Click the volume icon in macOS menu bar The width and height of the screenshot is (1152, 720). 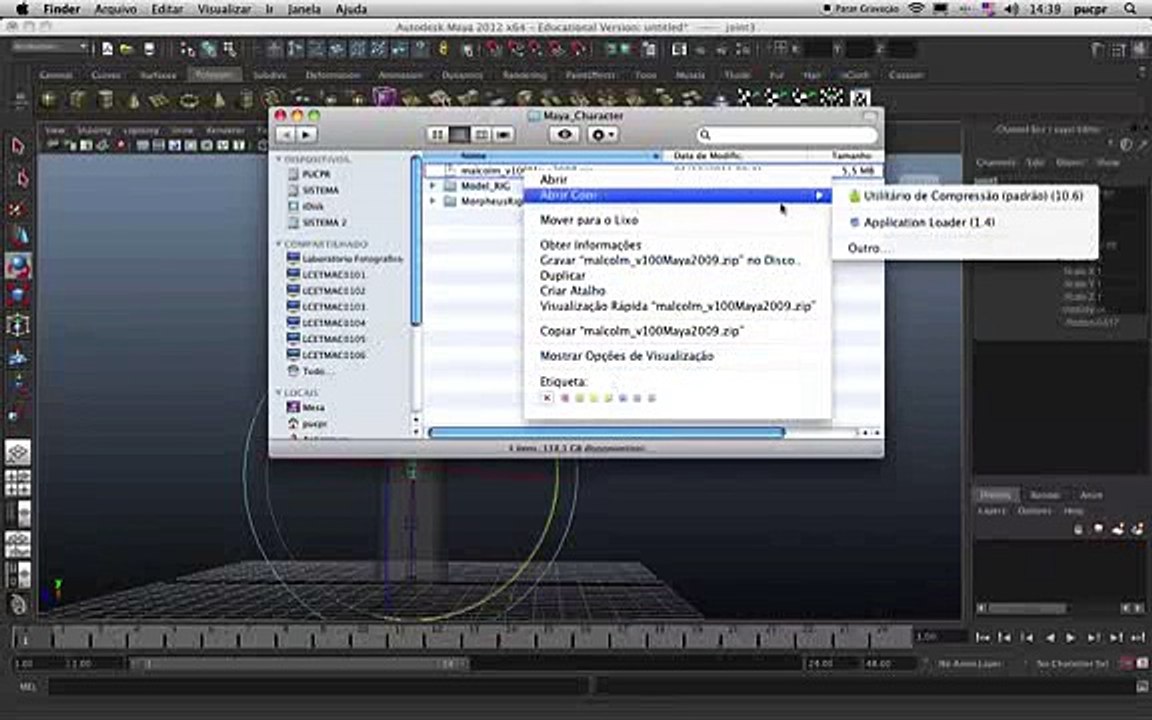coord(1012,9)
